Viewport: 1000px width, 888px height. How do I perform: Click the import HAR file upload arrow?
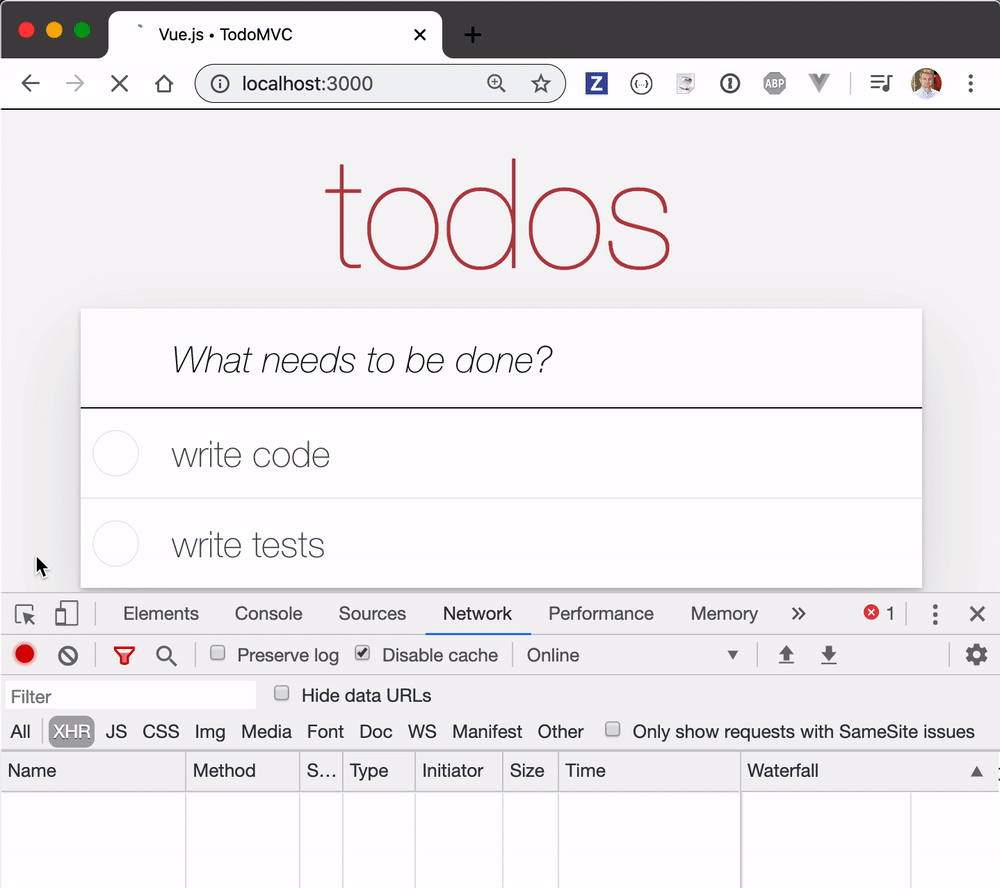pos(786,655)
